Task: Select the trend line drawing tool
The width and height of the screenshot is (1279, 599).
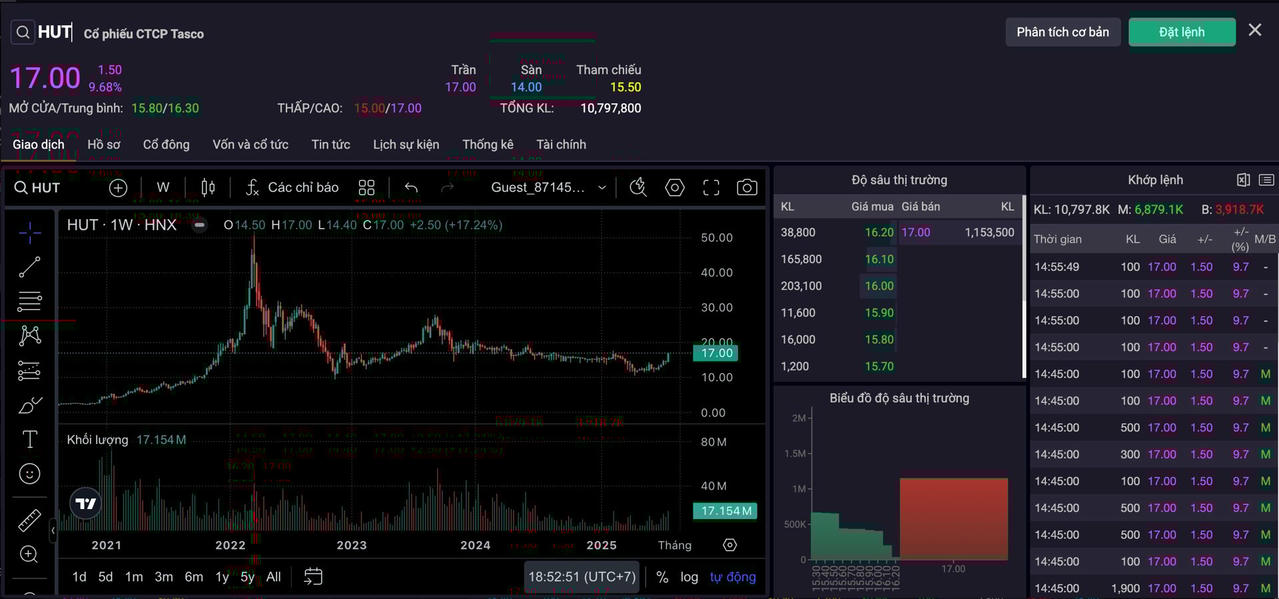Action: pyautogui.click(x=30, y=267)
